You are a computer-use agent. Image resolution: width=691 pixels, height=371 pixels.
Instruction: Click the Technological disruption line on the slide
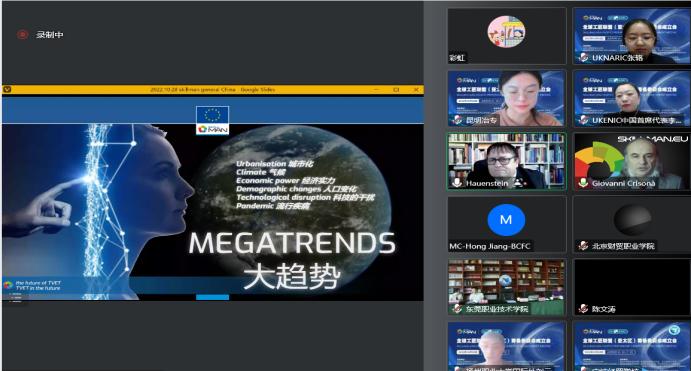click(x=305, y=197)
